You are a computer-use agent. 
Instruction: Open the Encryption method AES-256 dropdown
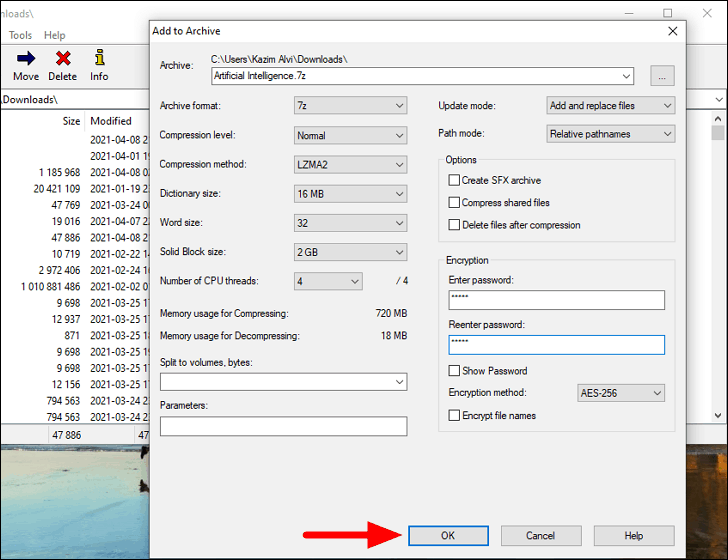click(x=621, y=393)
